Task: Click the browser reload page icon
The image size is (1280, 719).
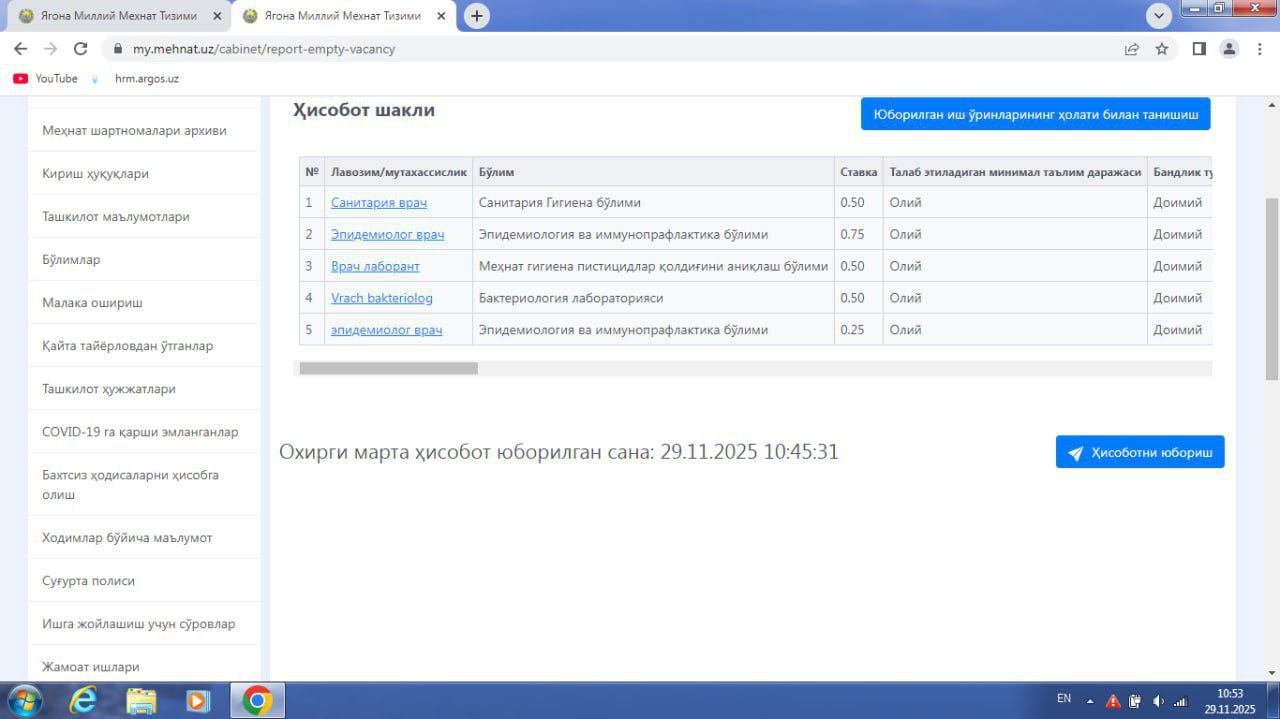Action: pyautogui.click(x=81, y=49)
